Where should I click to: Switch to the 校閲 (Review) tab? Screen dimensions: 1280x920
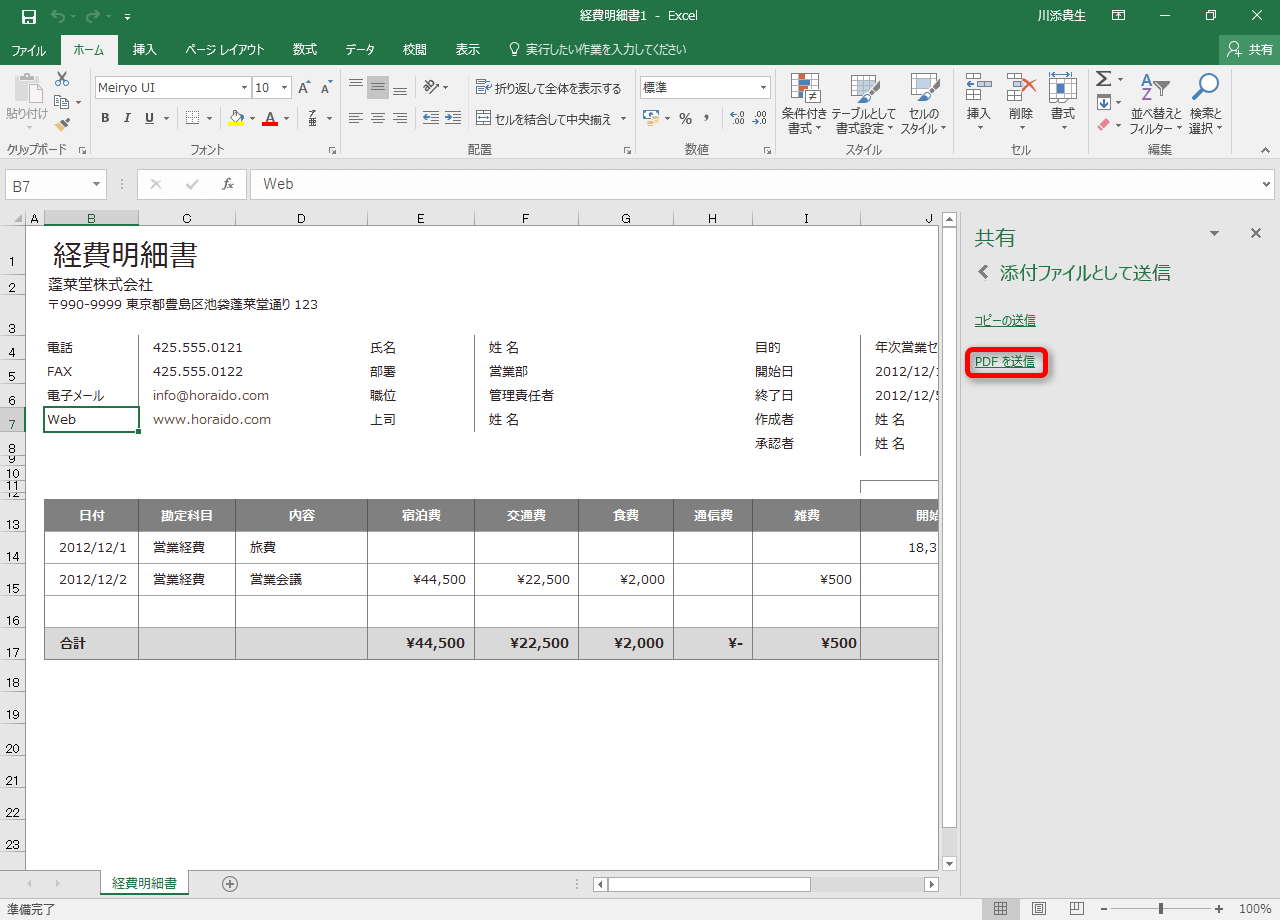coord(415,49)
